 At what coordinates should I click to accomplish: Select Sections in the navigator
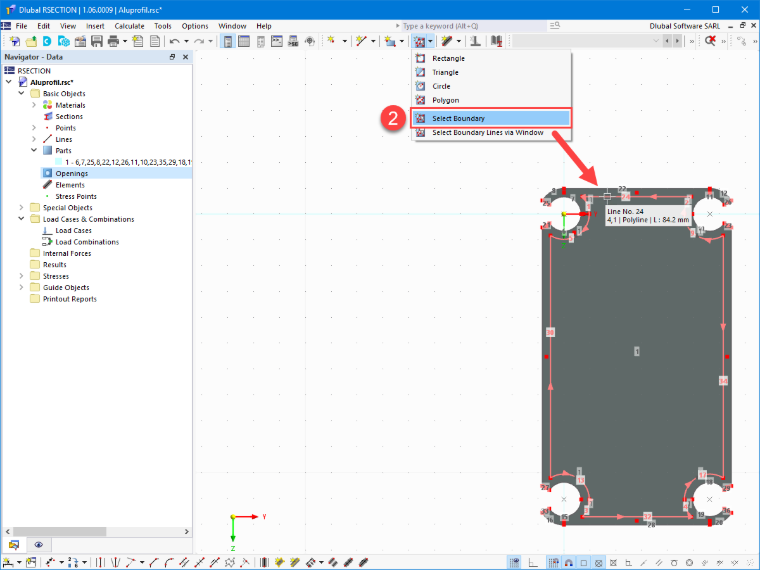69,116
